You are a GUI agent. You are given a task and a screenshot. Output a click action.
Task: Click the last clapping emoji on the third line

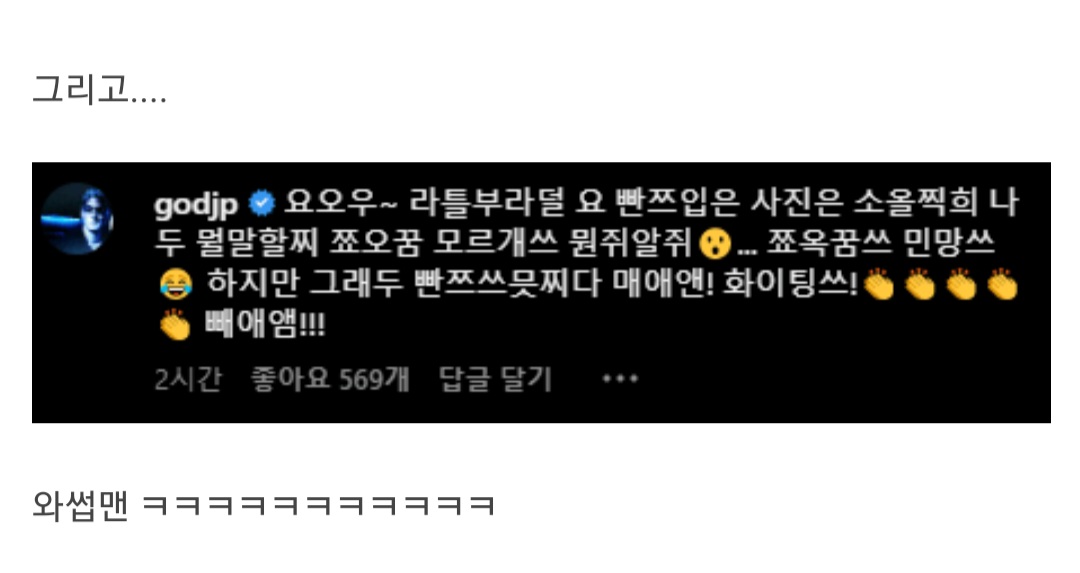click(x=1003, y=284)
